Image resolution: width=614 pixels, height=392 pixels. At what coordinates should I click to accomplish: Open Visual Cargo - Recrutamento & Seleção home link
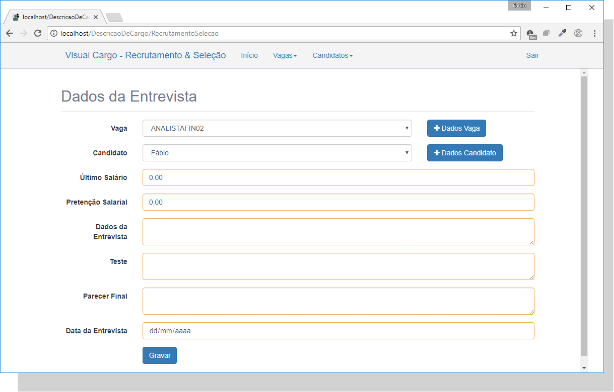point(146,55)
